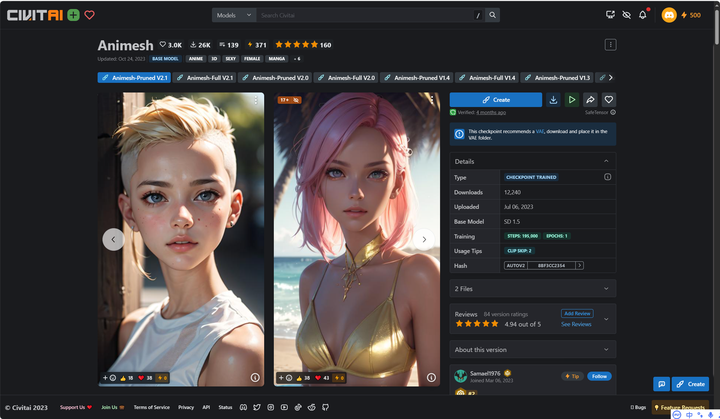Show more versions with right chevron

[610, 78]
